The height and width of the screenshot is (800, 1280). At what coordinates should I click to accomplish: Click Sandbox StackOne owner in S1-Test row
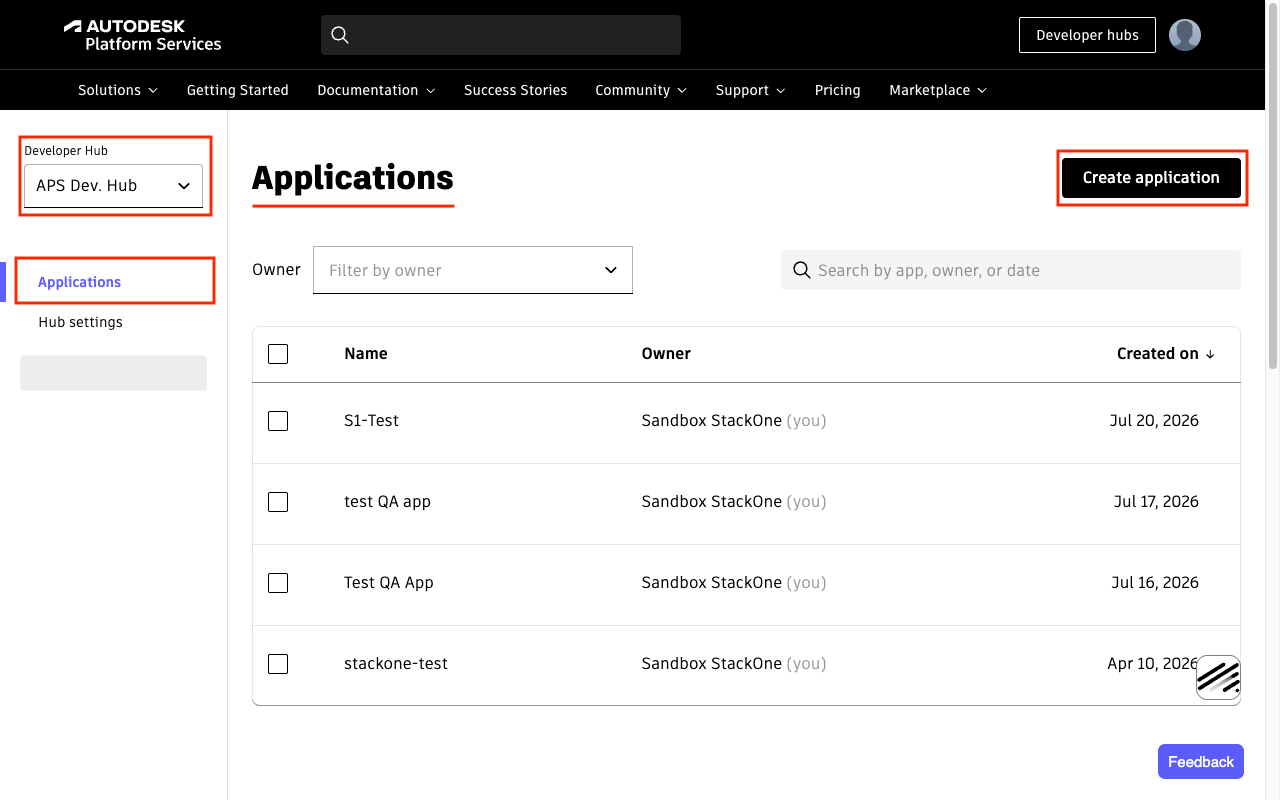(712, 421)
